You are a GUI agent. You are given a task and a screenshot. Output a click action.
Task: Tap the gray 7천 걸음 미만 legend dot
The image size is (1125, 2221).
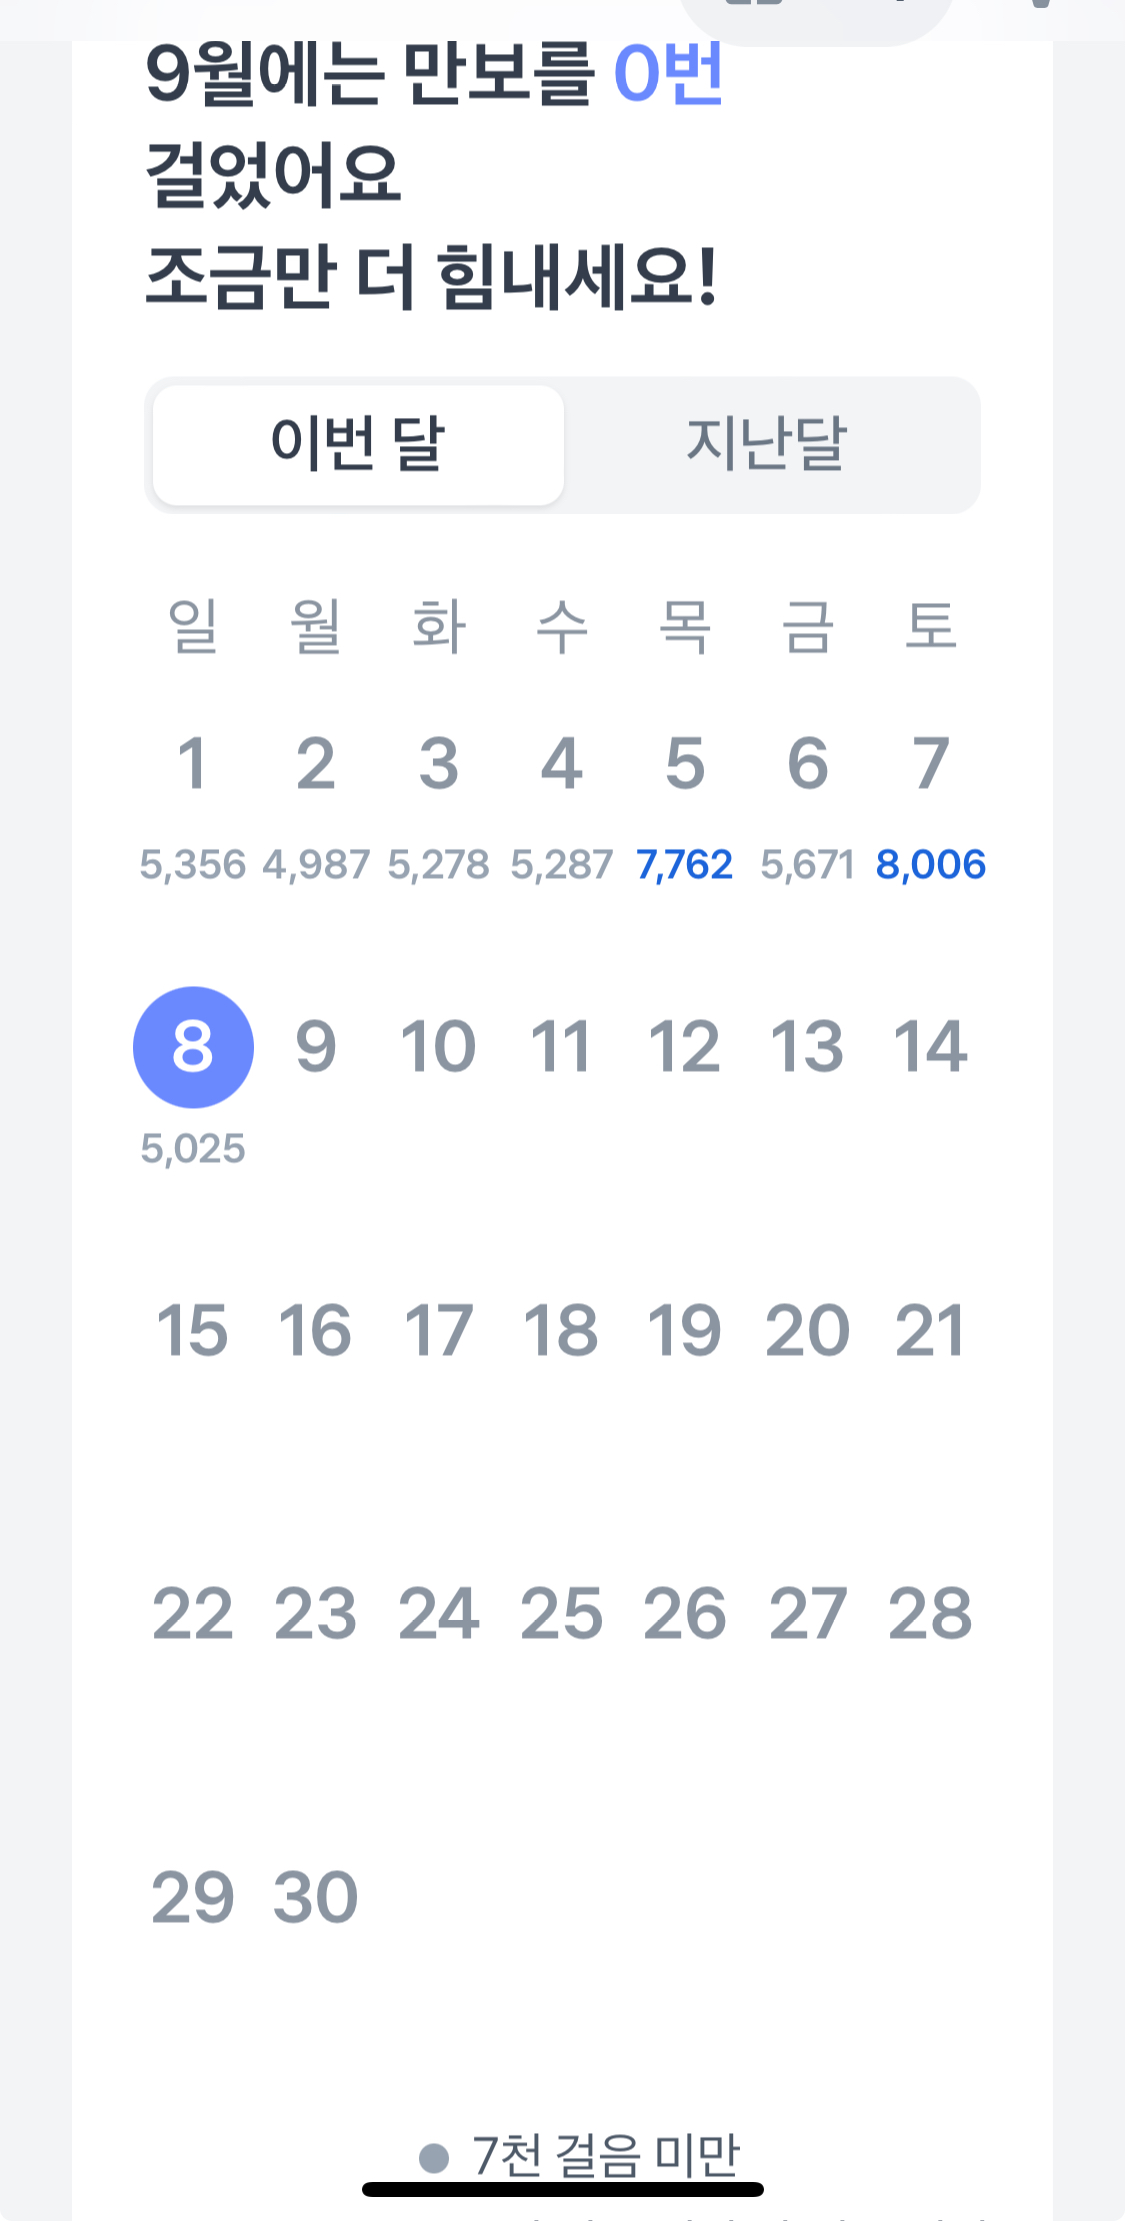pyautogui.click(x=434, y=2157)
